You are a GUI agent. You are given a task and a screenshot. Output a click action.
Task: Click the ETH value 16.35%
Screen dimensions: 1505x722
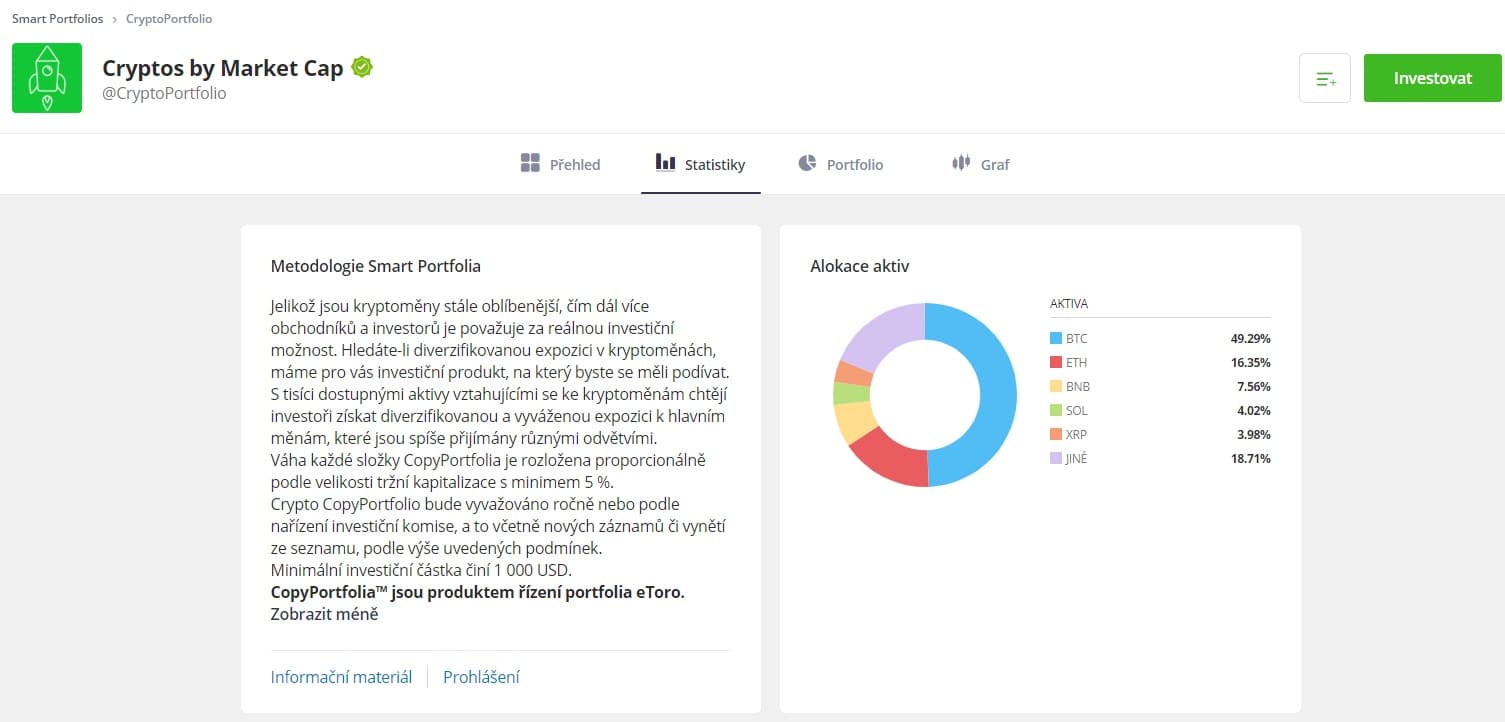pos(1250,363)
